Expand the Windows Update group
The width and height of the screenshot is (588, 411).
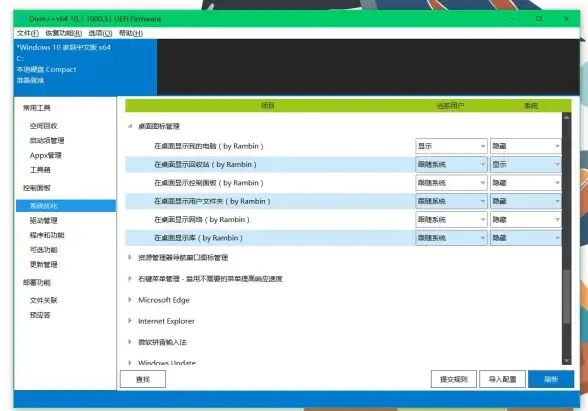[130, 363]
